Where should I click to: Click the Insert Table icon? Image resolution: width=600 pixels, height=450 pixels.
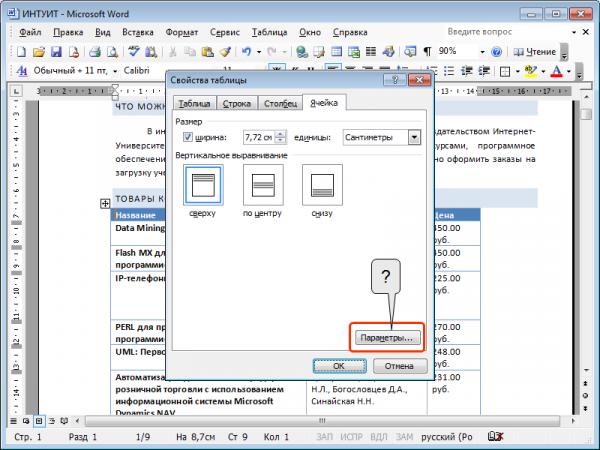point(336,52)
